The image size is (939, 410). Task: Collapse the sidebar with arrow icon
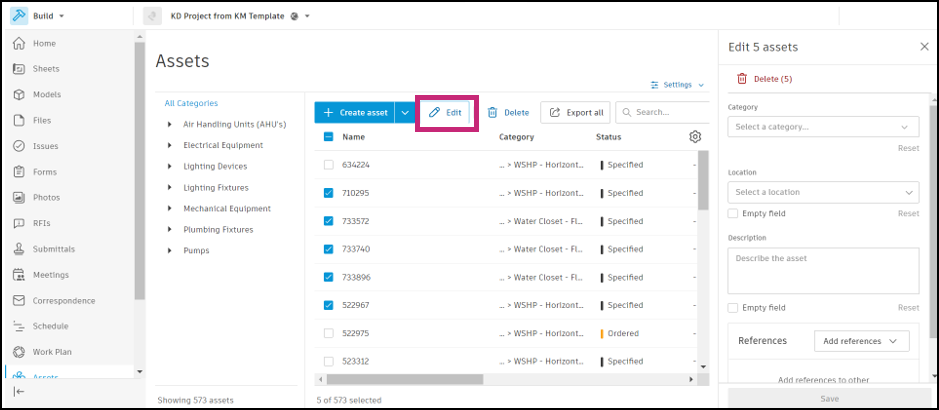point(19,391)
